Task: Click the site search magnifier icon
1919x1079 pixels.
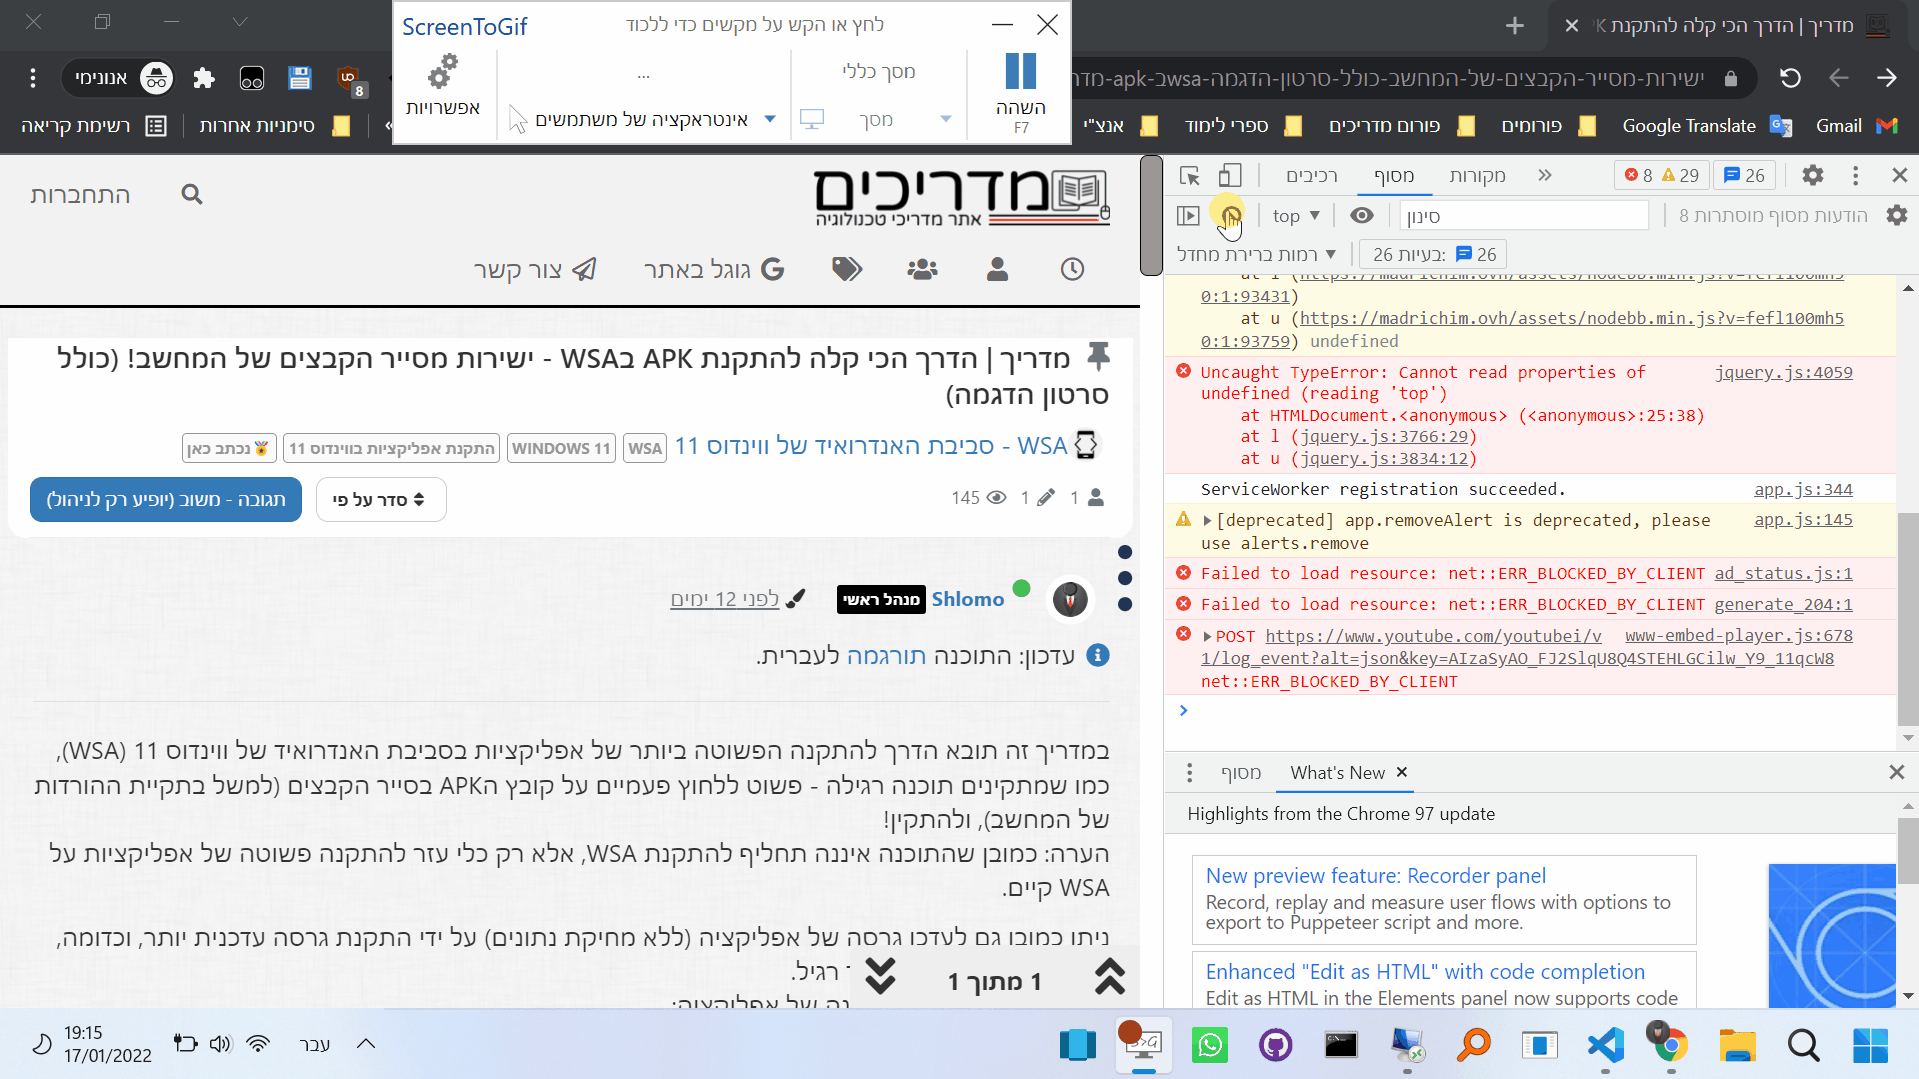Action: pos(192,194)
